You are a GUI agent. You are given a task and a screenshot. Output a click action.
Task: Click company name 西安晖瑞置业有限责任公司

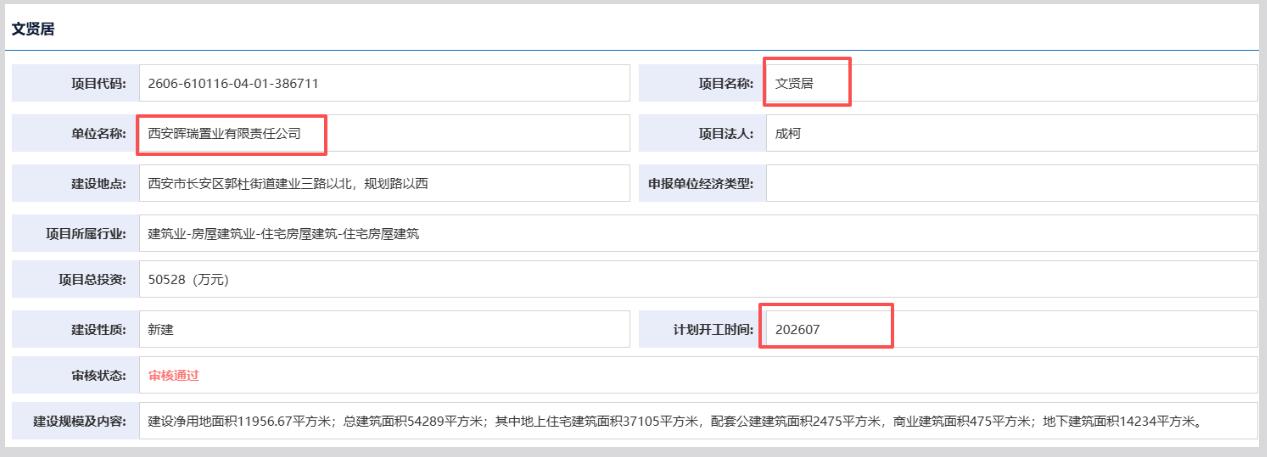pyautogui.click(x=224, y=133)
